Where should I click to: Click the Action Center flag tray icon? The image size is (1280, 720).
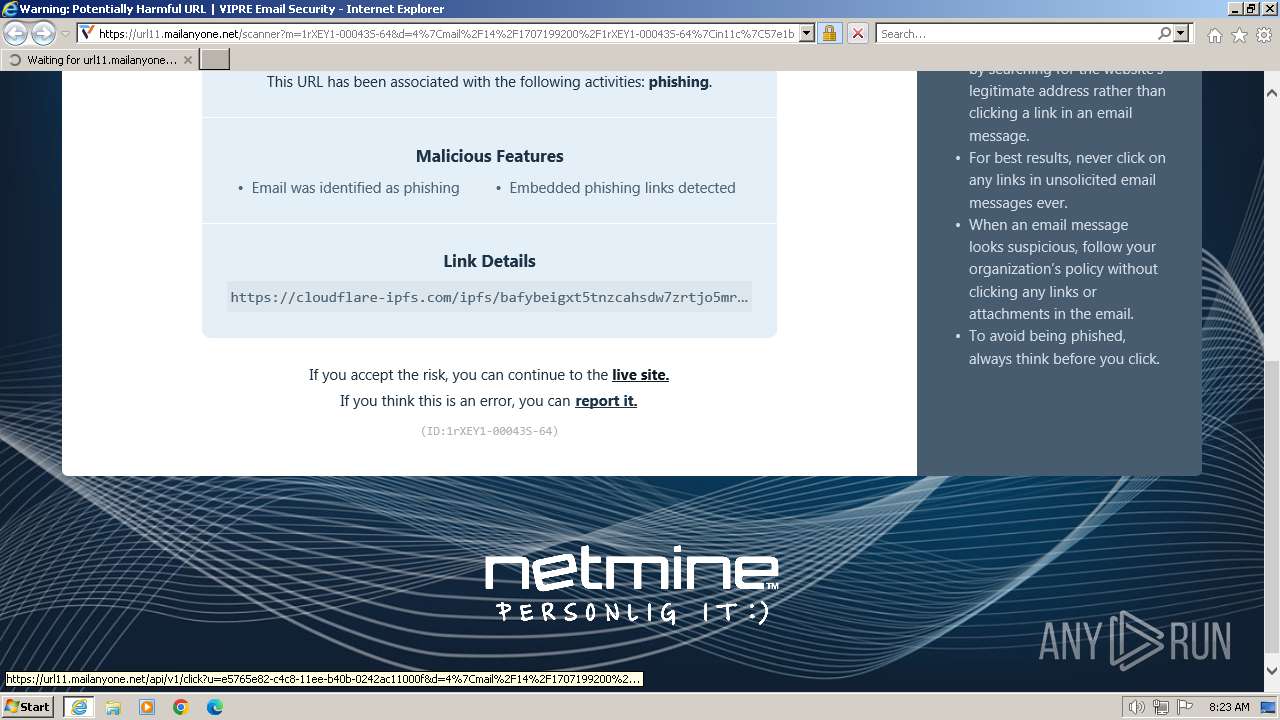coord(1184,707)
